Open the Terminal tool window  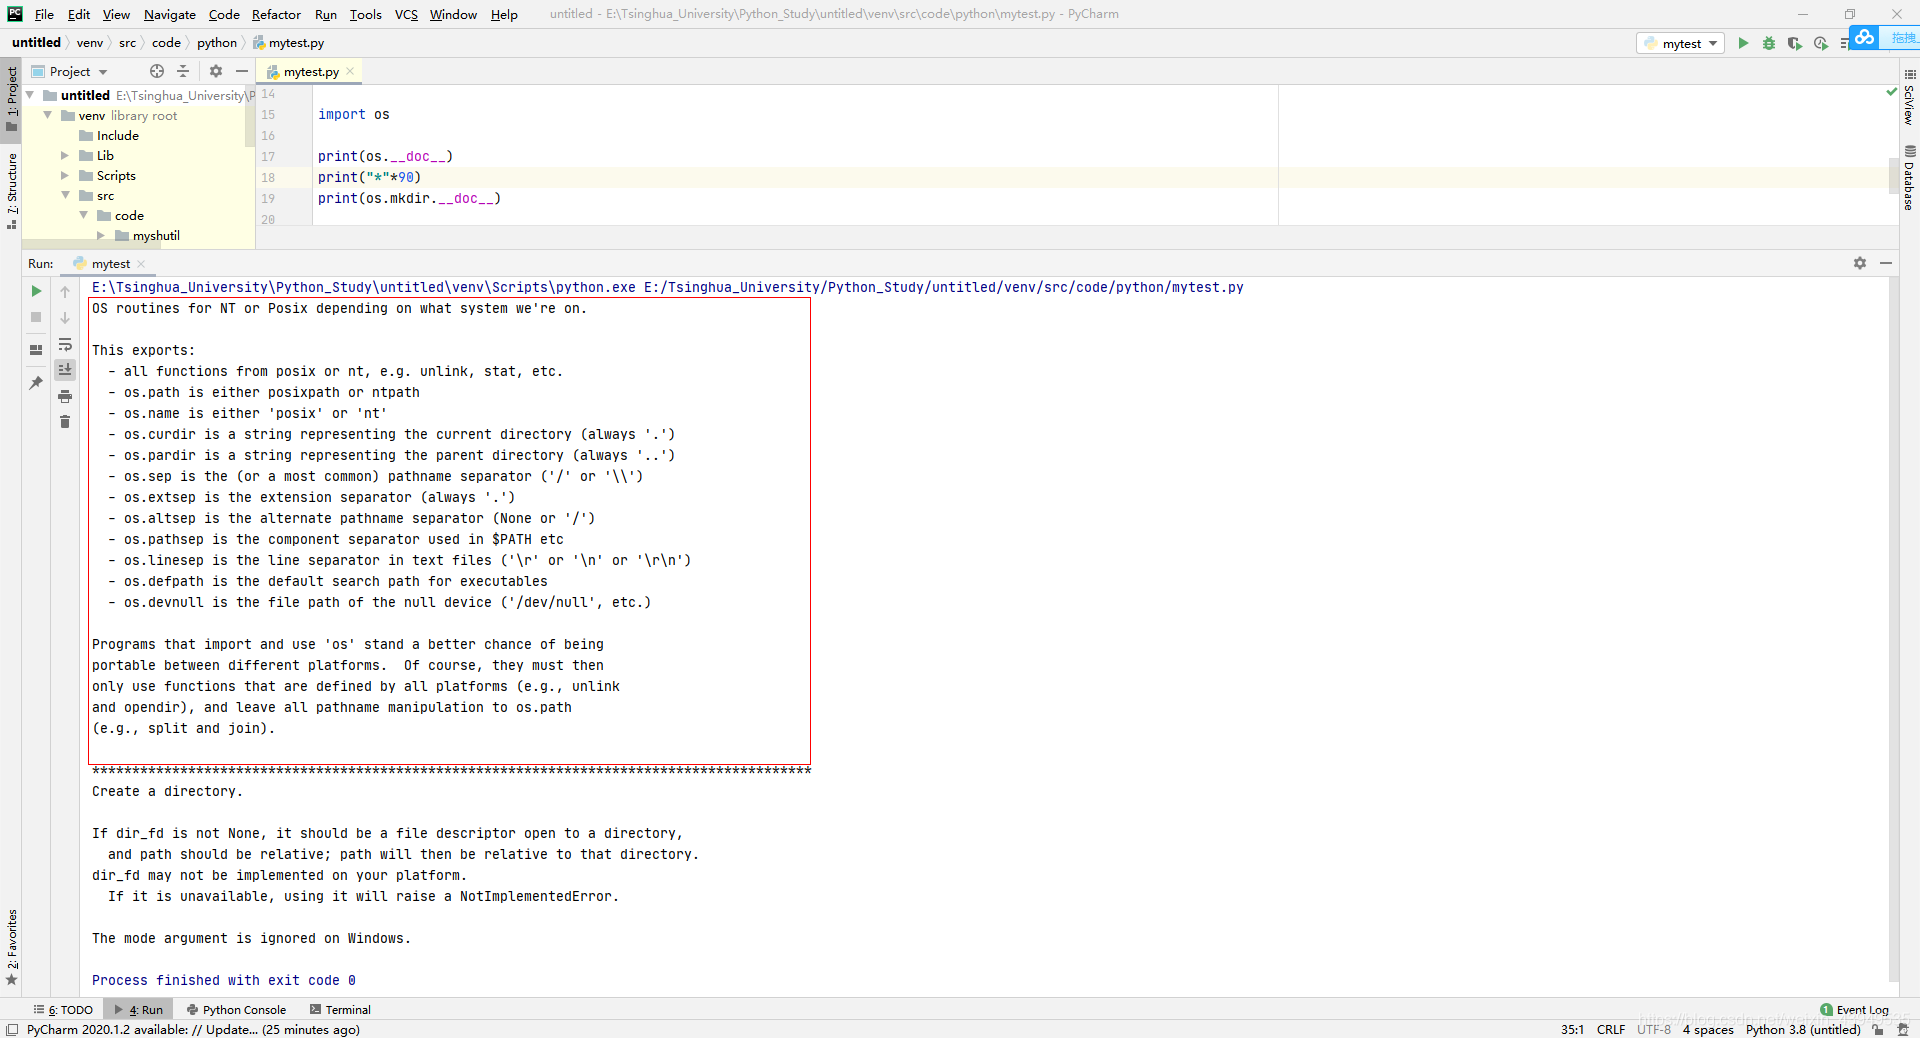point(340,1010)
